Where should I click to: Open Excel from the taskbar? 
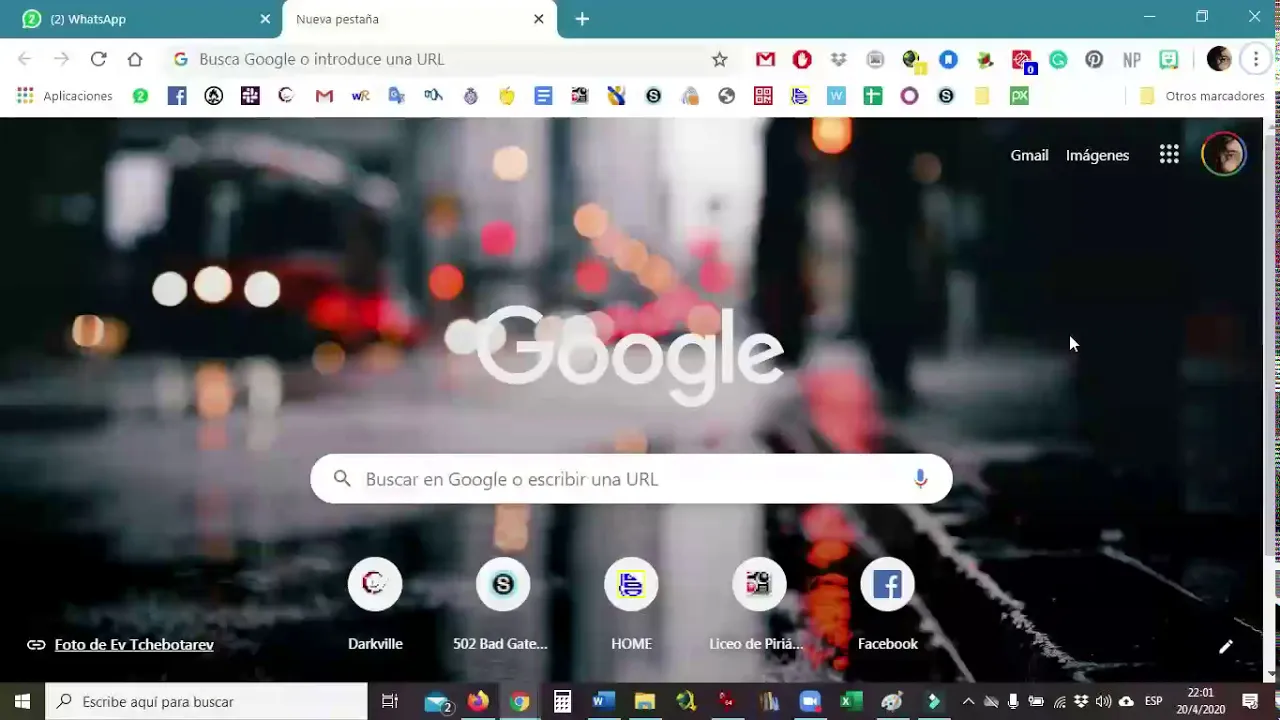pos(851,701)
